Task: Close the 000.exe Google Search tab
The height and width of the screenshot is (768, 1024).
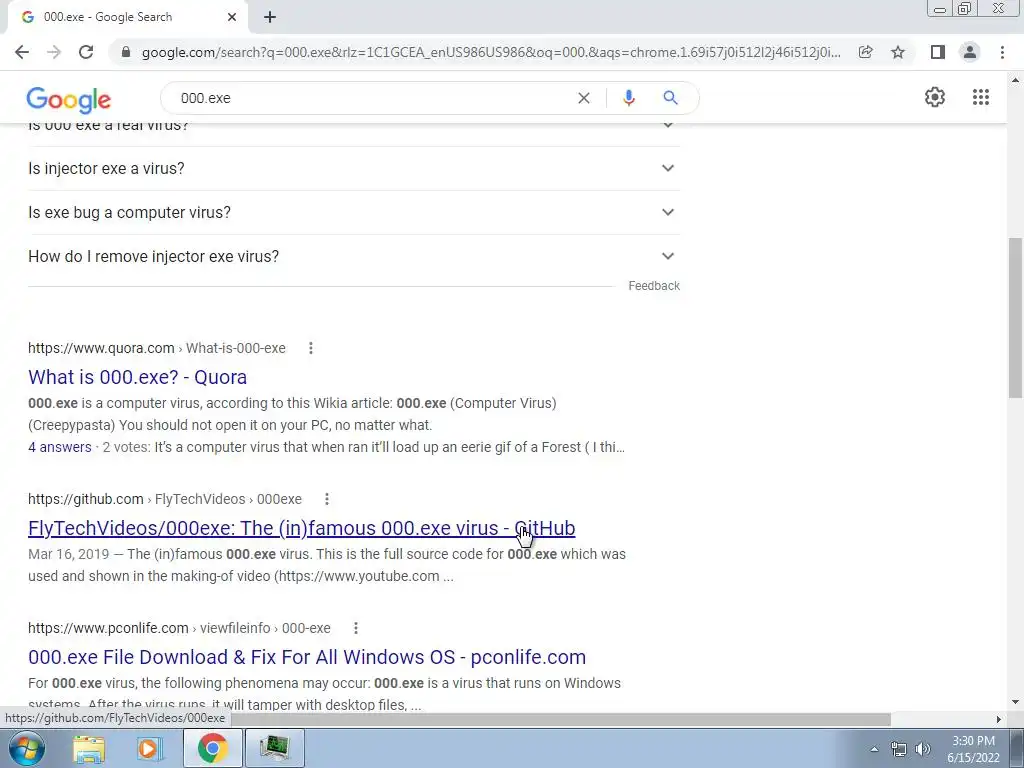Action: pyautogui.click(x=232, y=17)
